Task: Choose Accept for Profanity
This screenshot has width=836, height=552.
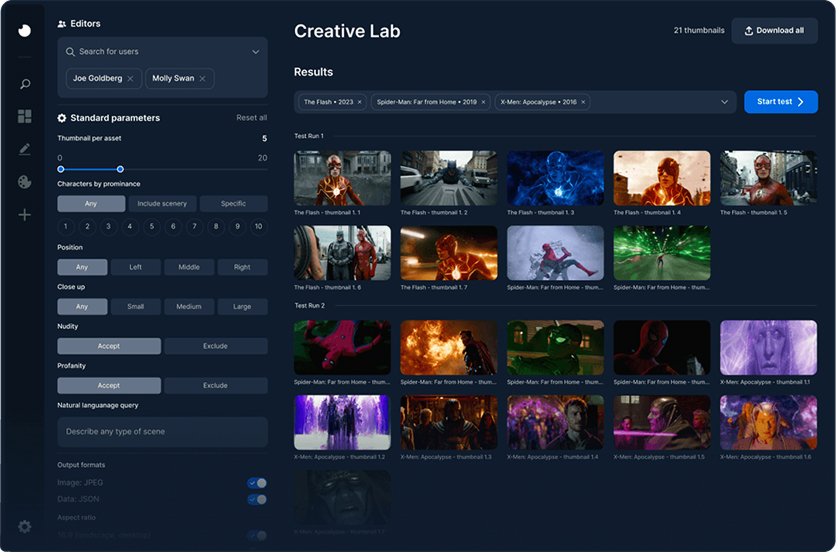Action: tap(109, 386)
